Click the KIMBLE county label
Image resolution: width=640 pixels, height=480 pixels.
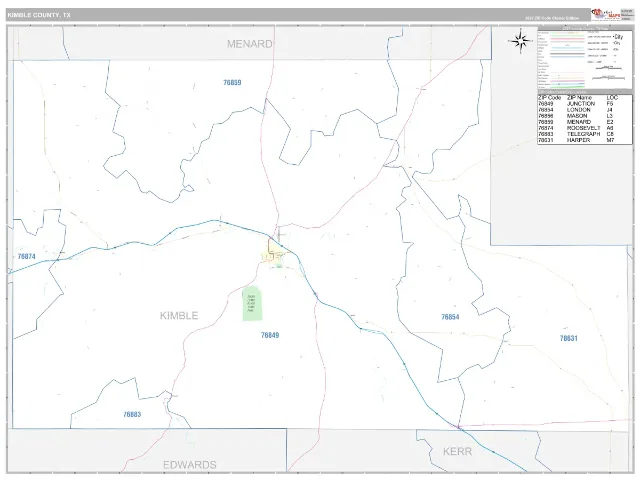point(179,315)
